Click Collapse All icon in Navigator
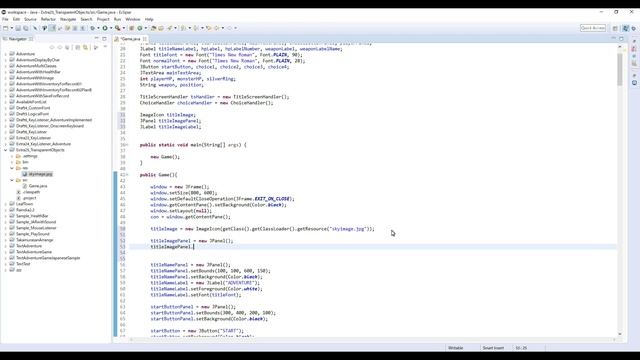 78,47
